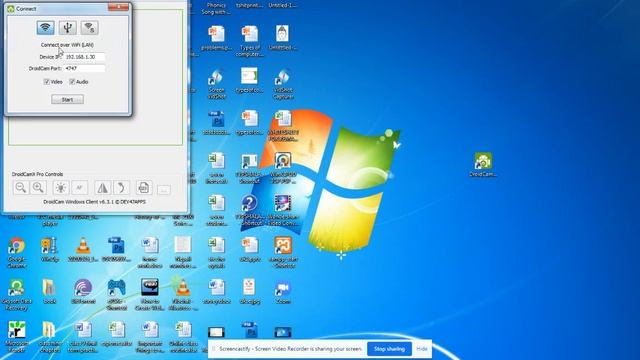Click the save JPG snapshot control
Image resolution: width=640 pixels, height=360 pixels.
click(144, 188)
